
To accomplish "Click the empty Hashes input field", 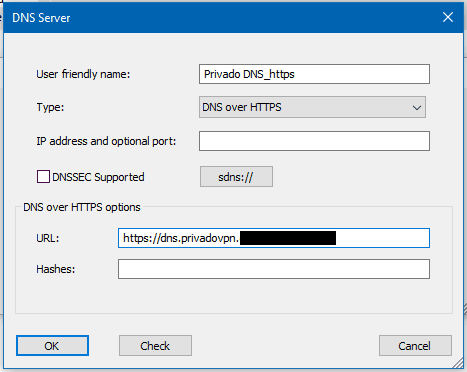I will pyautogui.click(x=274, y=269).
